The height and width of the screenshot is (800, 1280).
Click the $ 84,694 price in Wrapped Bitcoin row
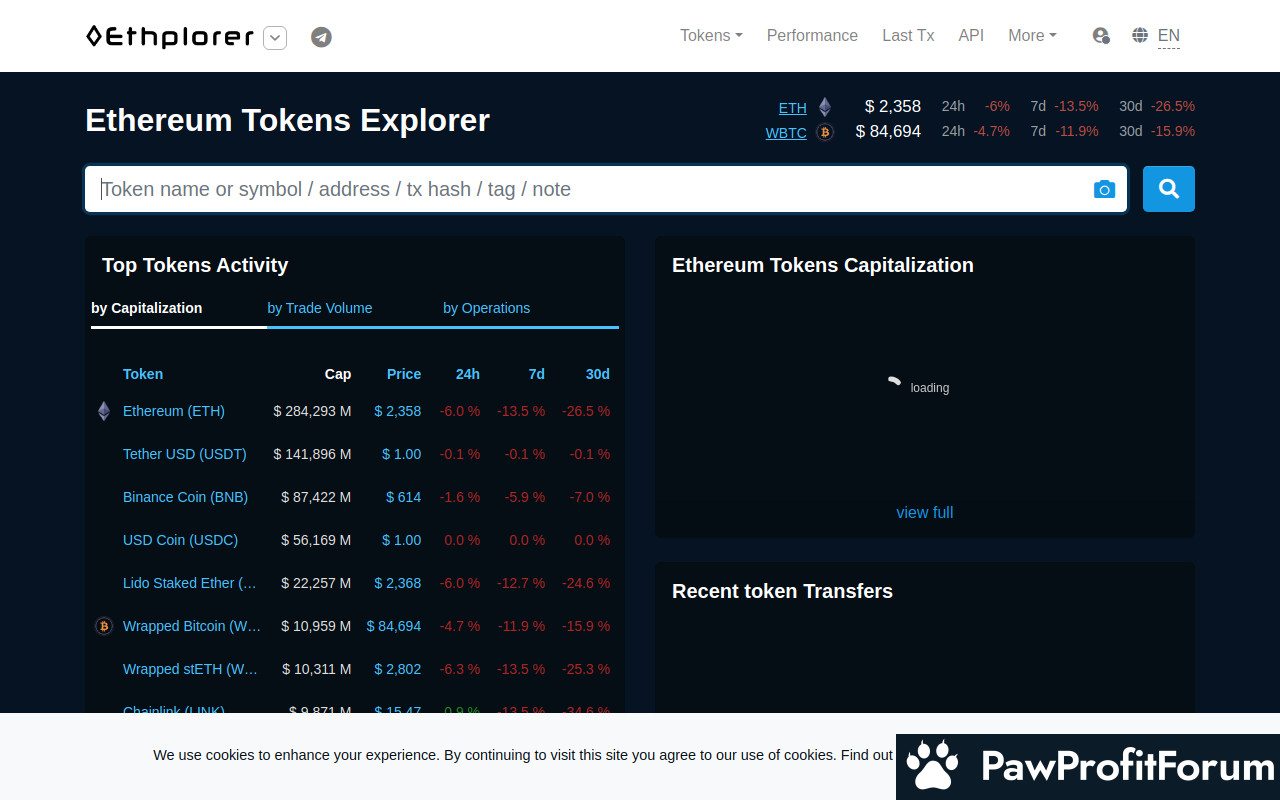(394, 626)
